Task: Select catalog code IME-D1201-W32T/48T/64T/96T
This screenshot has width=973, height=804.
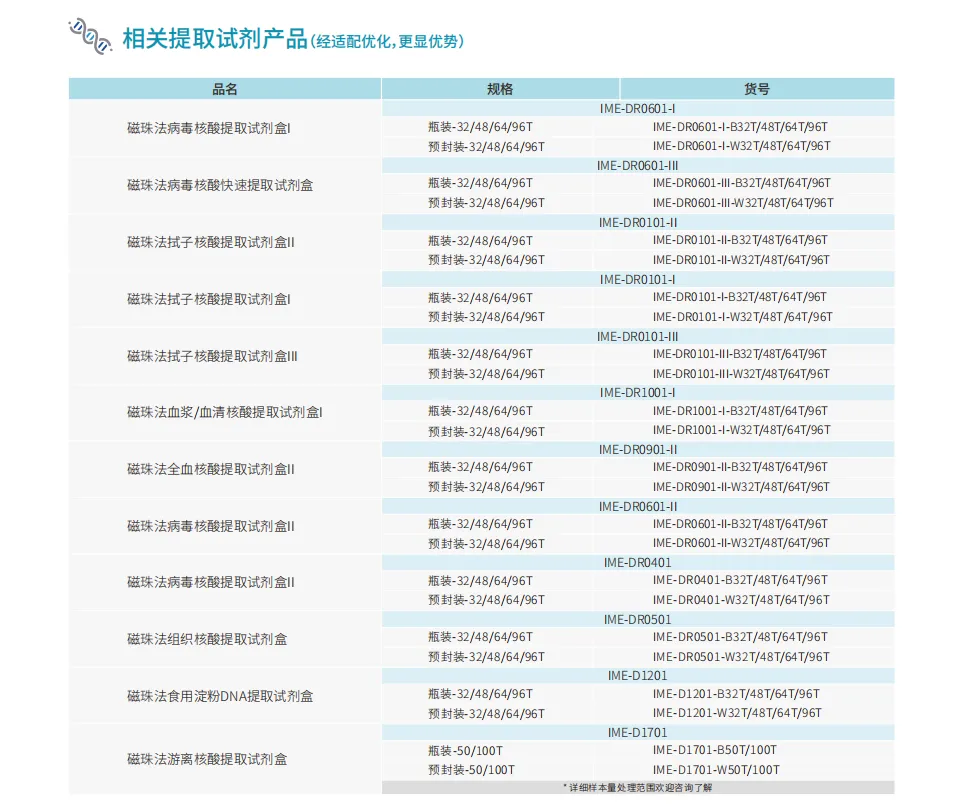Action: coord(738,714)
